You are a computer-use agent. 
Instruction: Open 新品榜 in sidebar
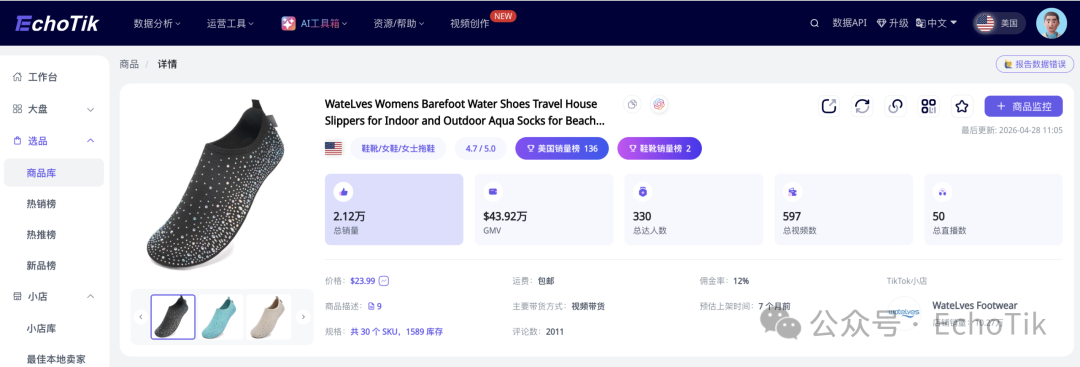click(41, 266)
